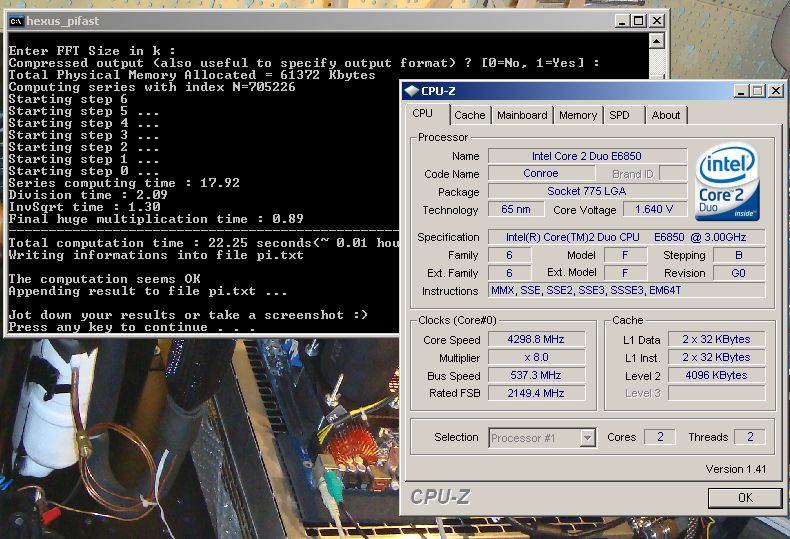This screenshot has width=790, height=539.
Task: Open the Memory tab in CPU-Z
Action: (577, 115)
